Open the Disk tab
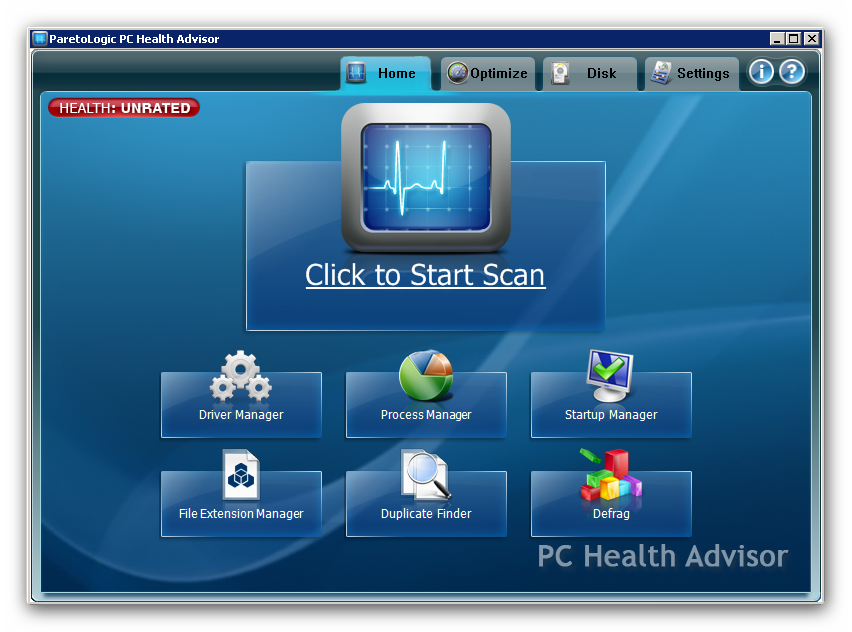Image resolution: width=852 pixels, height=632 pixels. [589, 73]
